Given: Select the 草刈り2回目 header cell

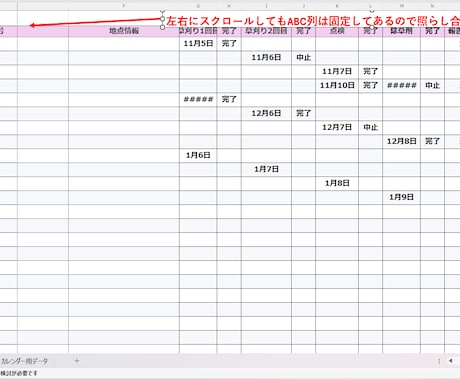Looking at the screenshot, I should [x=266, y=31].
